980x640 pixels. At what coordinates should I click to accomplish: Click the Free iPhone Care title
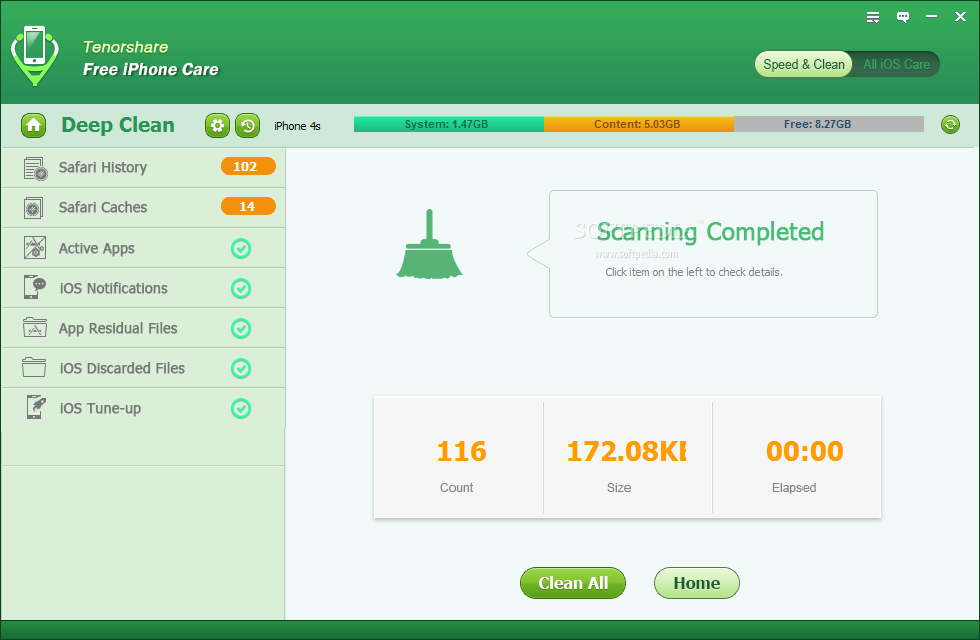tap(151, 69)
